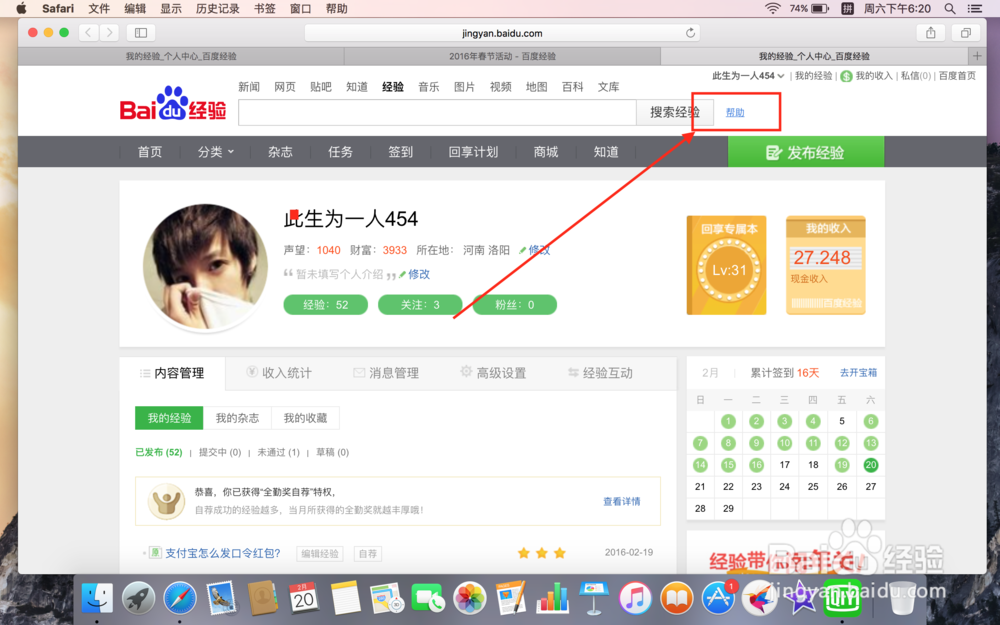Switch to the 我的收藏 tab
1000x625 pixels.
[305, 418]
